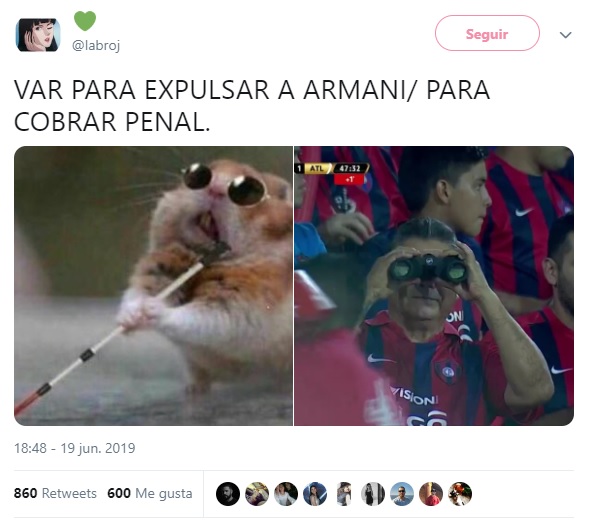Open the tweet timestamp 18:48 - 19 jun. 2019
This screenshot has width=593, height=521.
click(x=75, y=448)
